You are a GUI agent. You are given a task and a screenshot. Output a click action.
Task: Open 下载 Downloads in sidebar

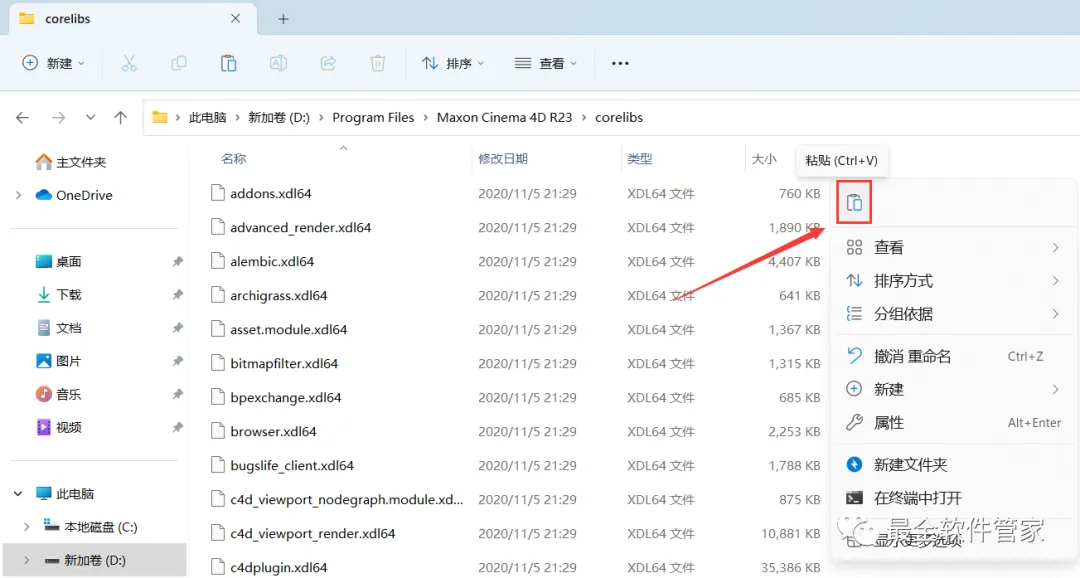[59, 295]
